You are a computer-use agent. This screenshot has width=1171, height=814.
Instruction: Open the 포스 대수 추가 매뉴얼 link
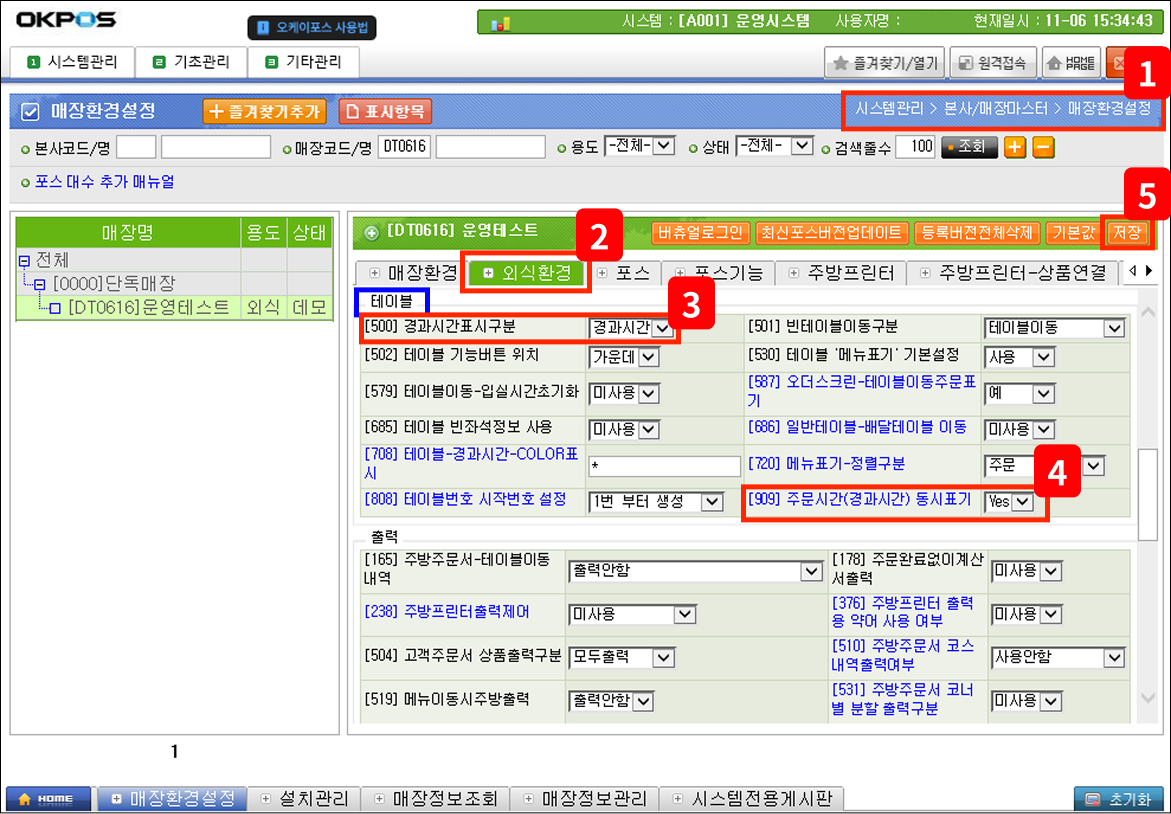(x=104, y=182)
